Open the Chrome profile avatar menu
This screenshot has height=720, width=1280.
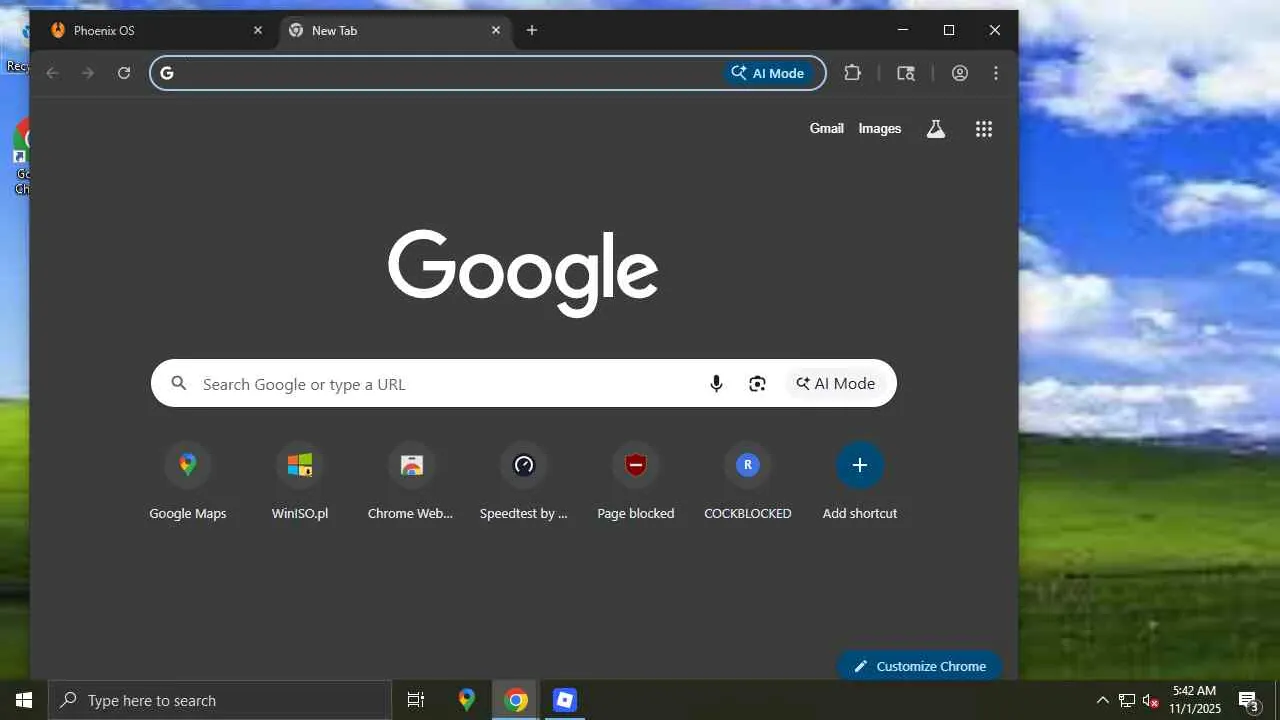tap(960, 73)
